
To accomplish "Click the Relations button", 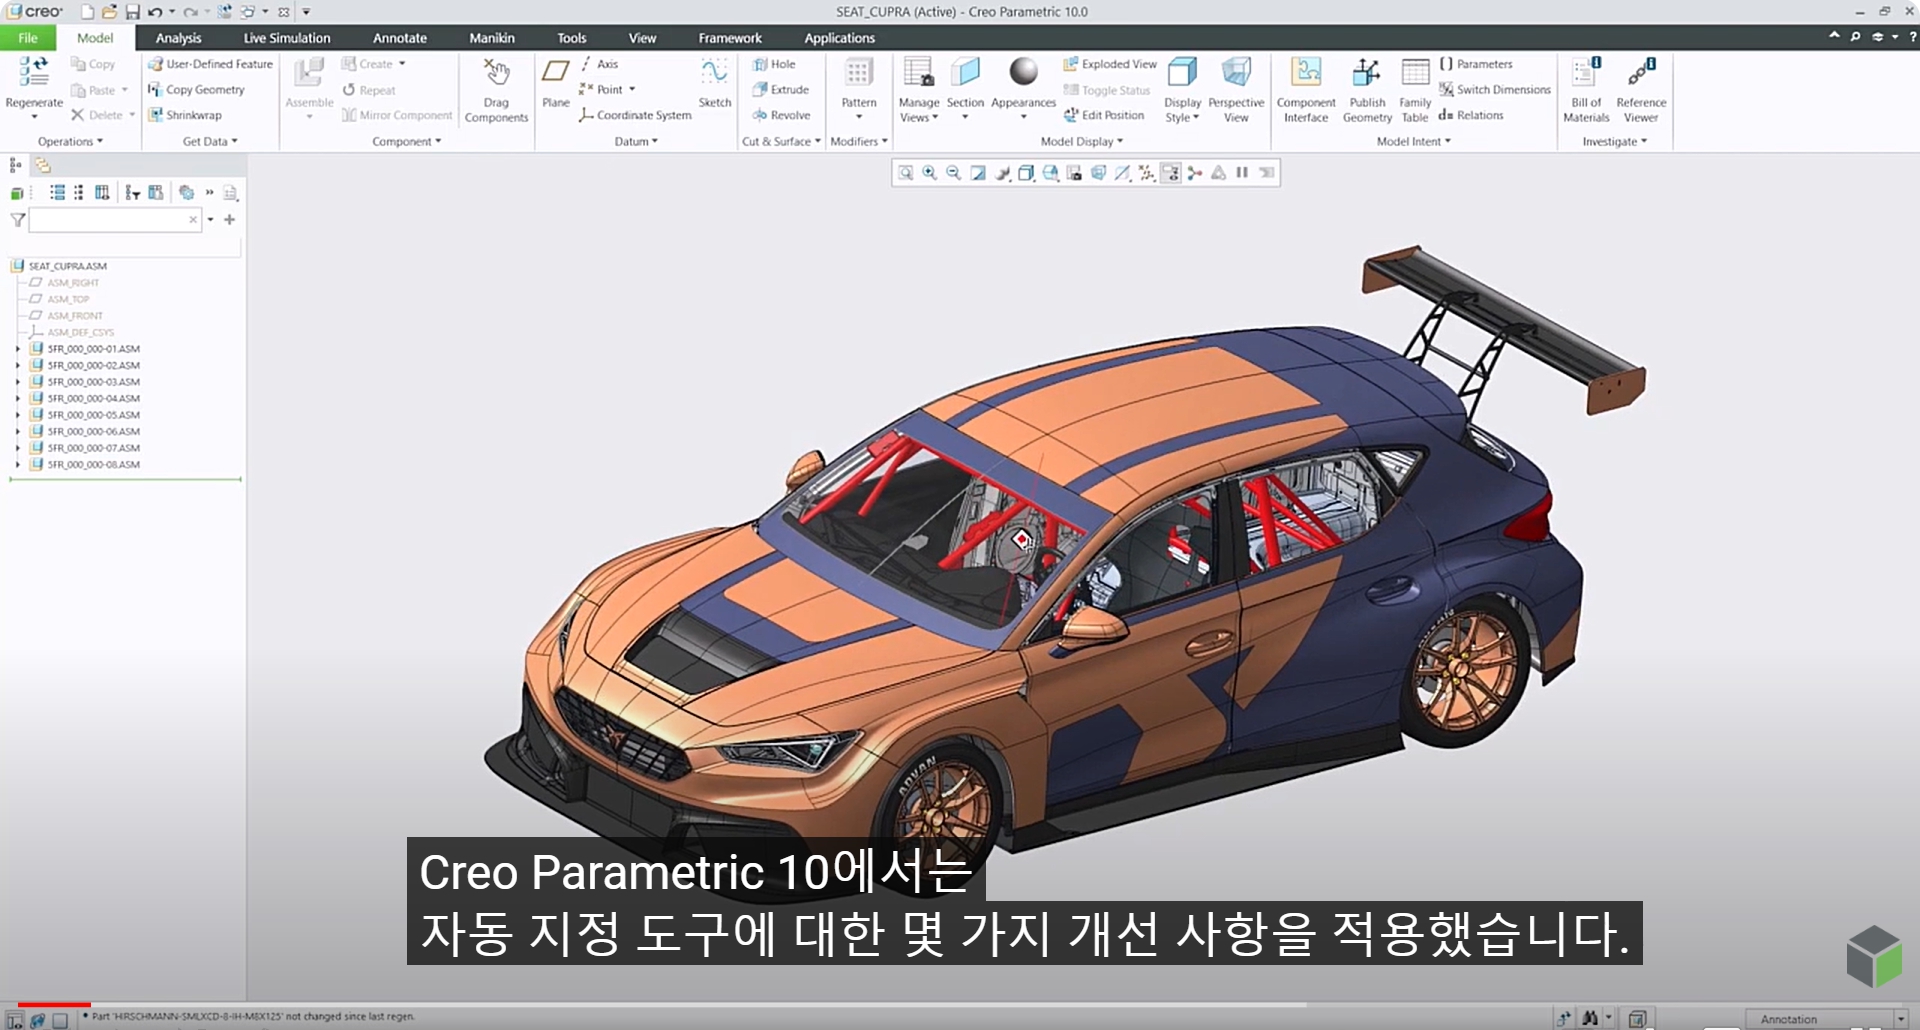I will 1471,115.
